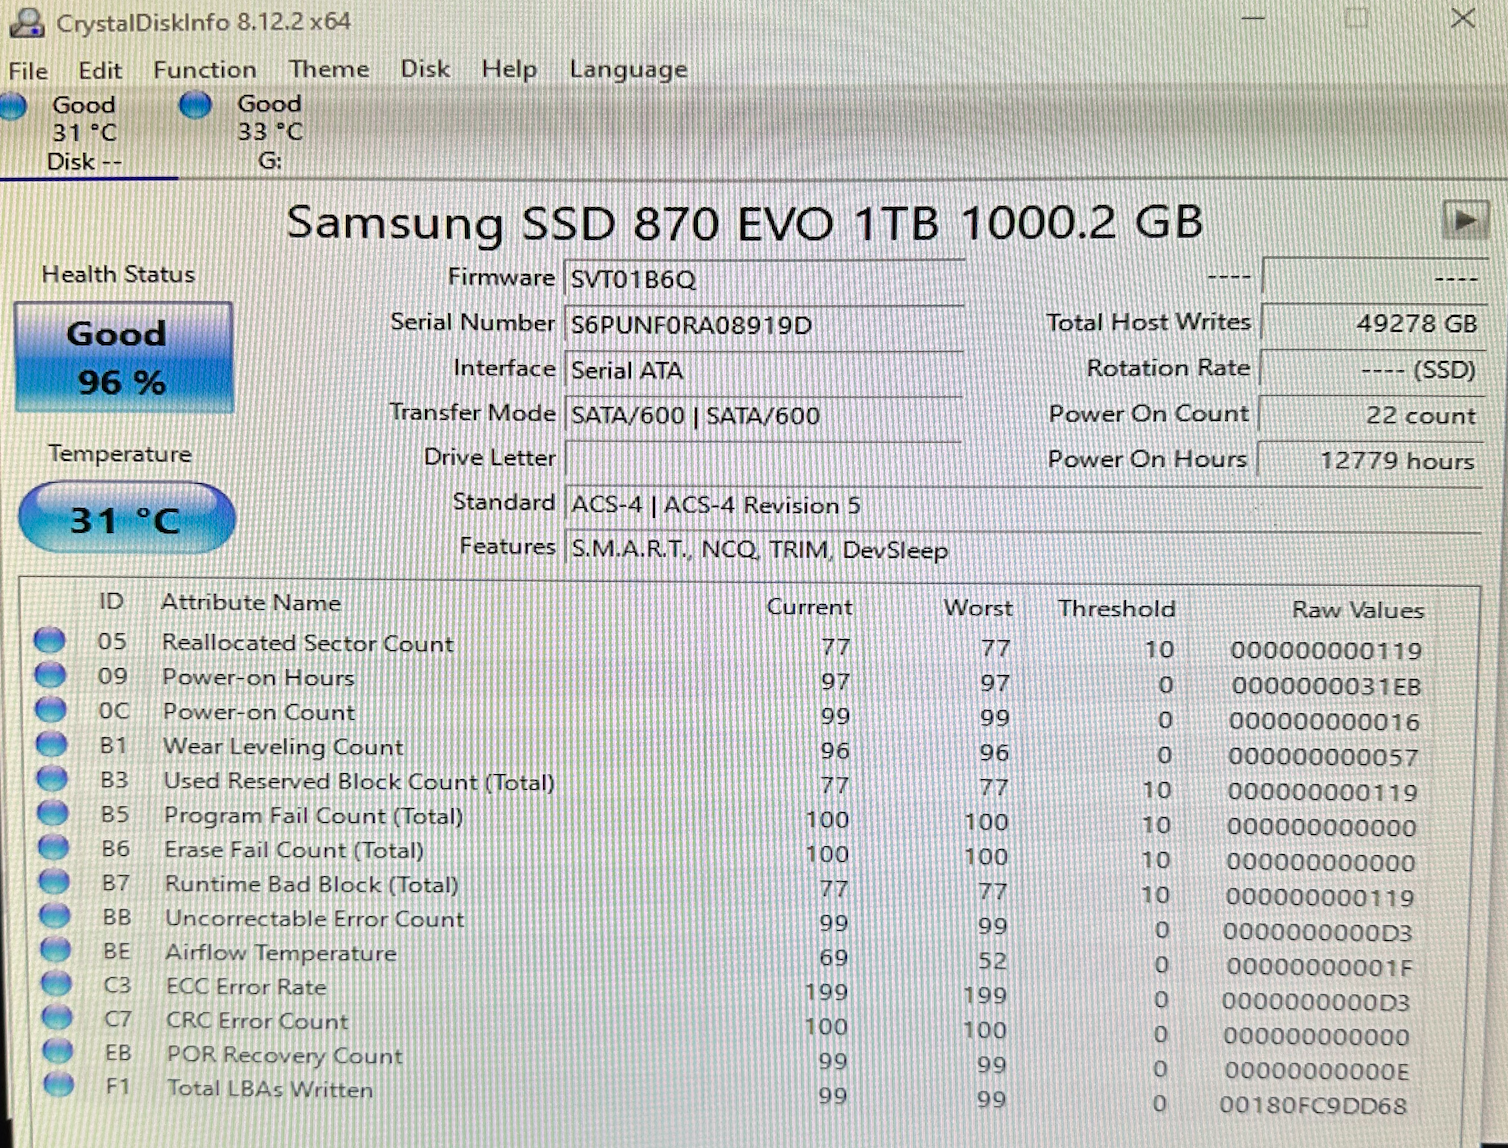Click the status icon for Power-on Count row
1508x1148 pixels.
51,709
